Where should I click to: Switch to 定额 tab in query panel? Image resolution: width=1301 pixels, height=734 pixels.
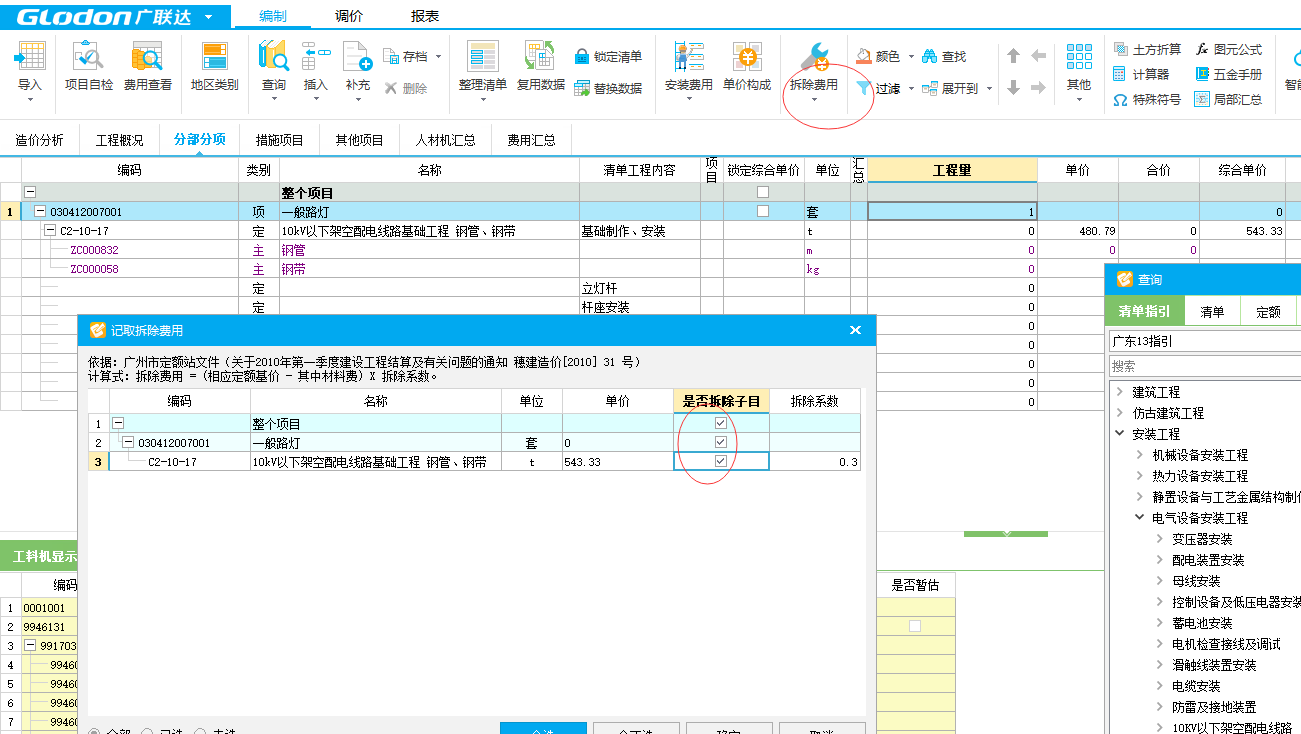coord(1268,311)
